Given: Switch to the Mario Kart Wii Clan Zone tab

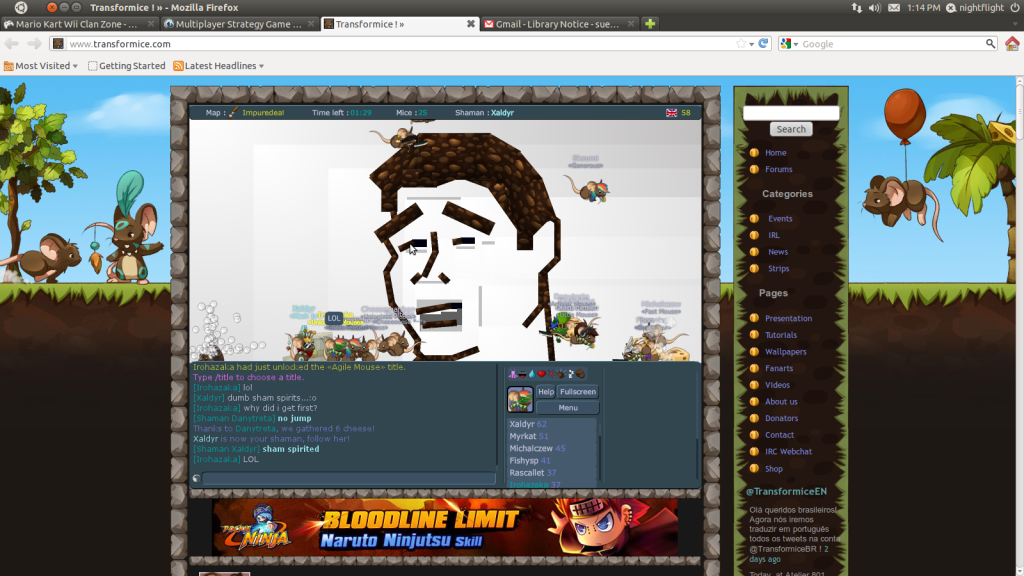Looking at the screenshot, I should 80,24.
